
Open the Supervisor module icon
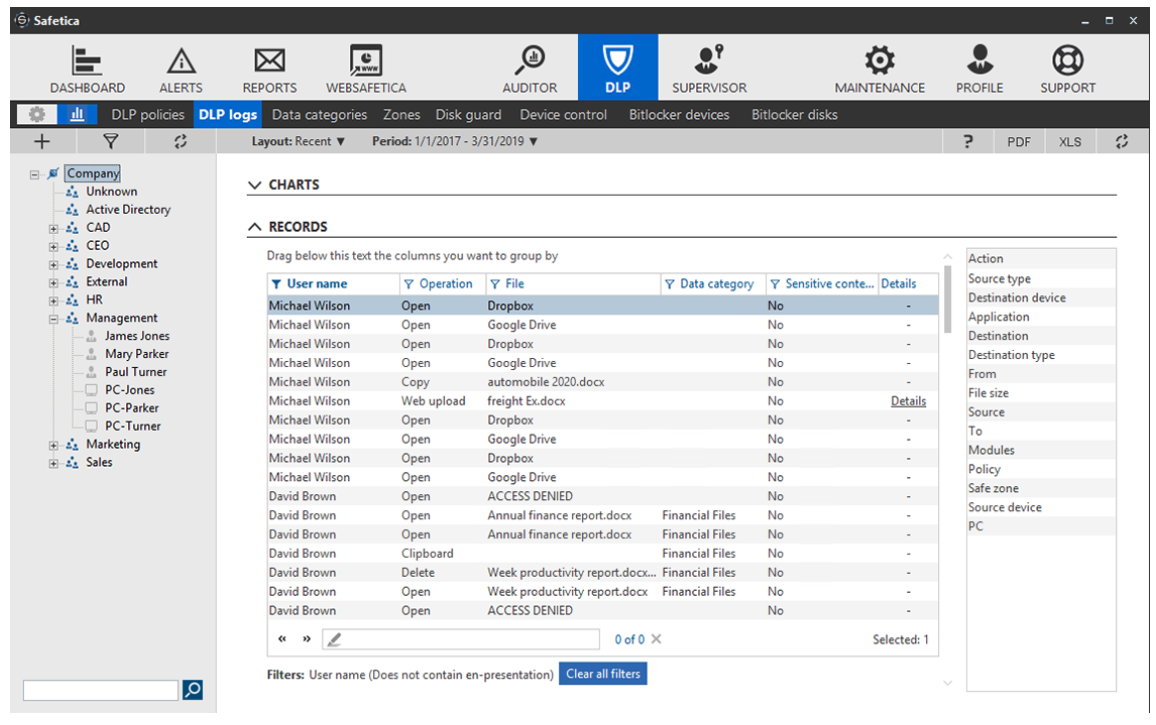(709, 62)
